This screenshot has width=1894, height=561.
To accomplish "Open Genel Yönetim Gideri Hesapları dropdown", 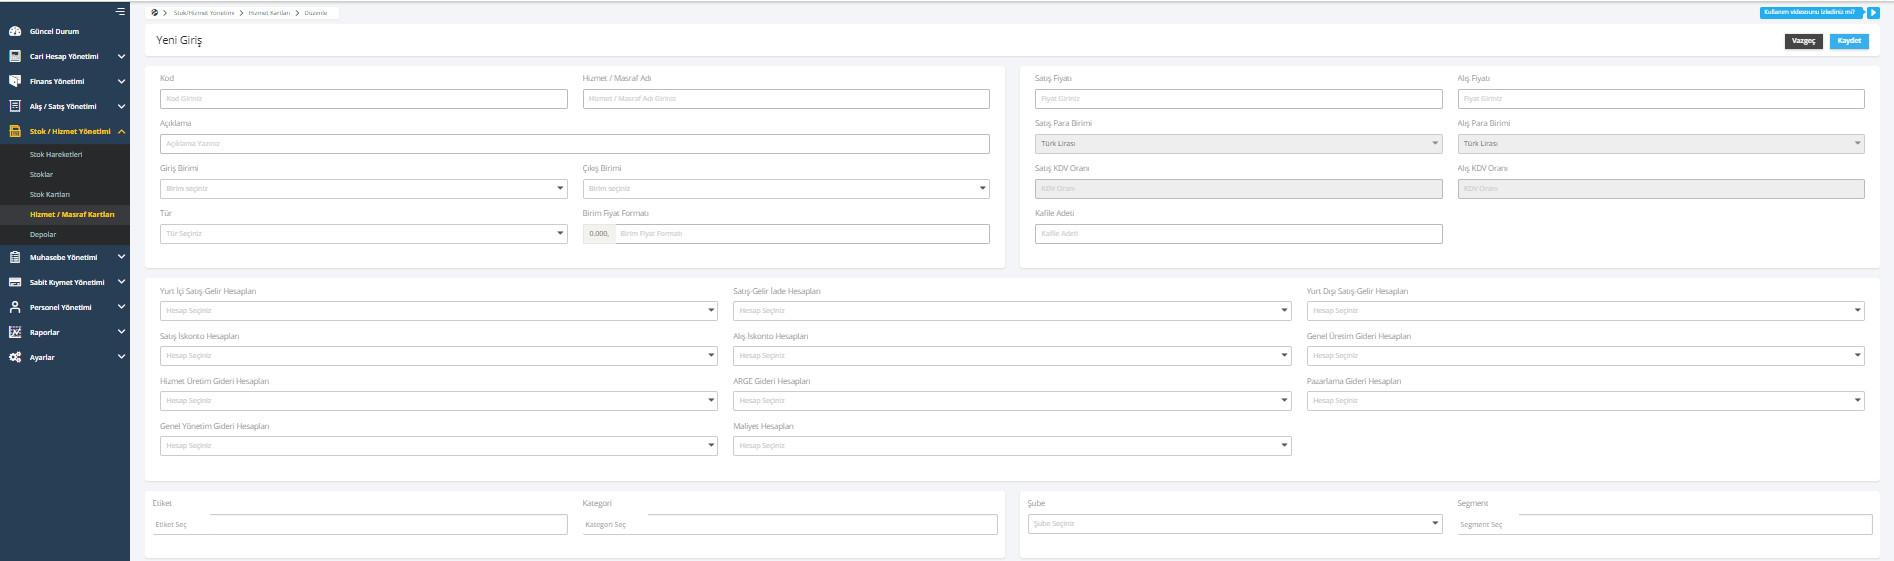I will click(x=439, y=445).
